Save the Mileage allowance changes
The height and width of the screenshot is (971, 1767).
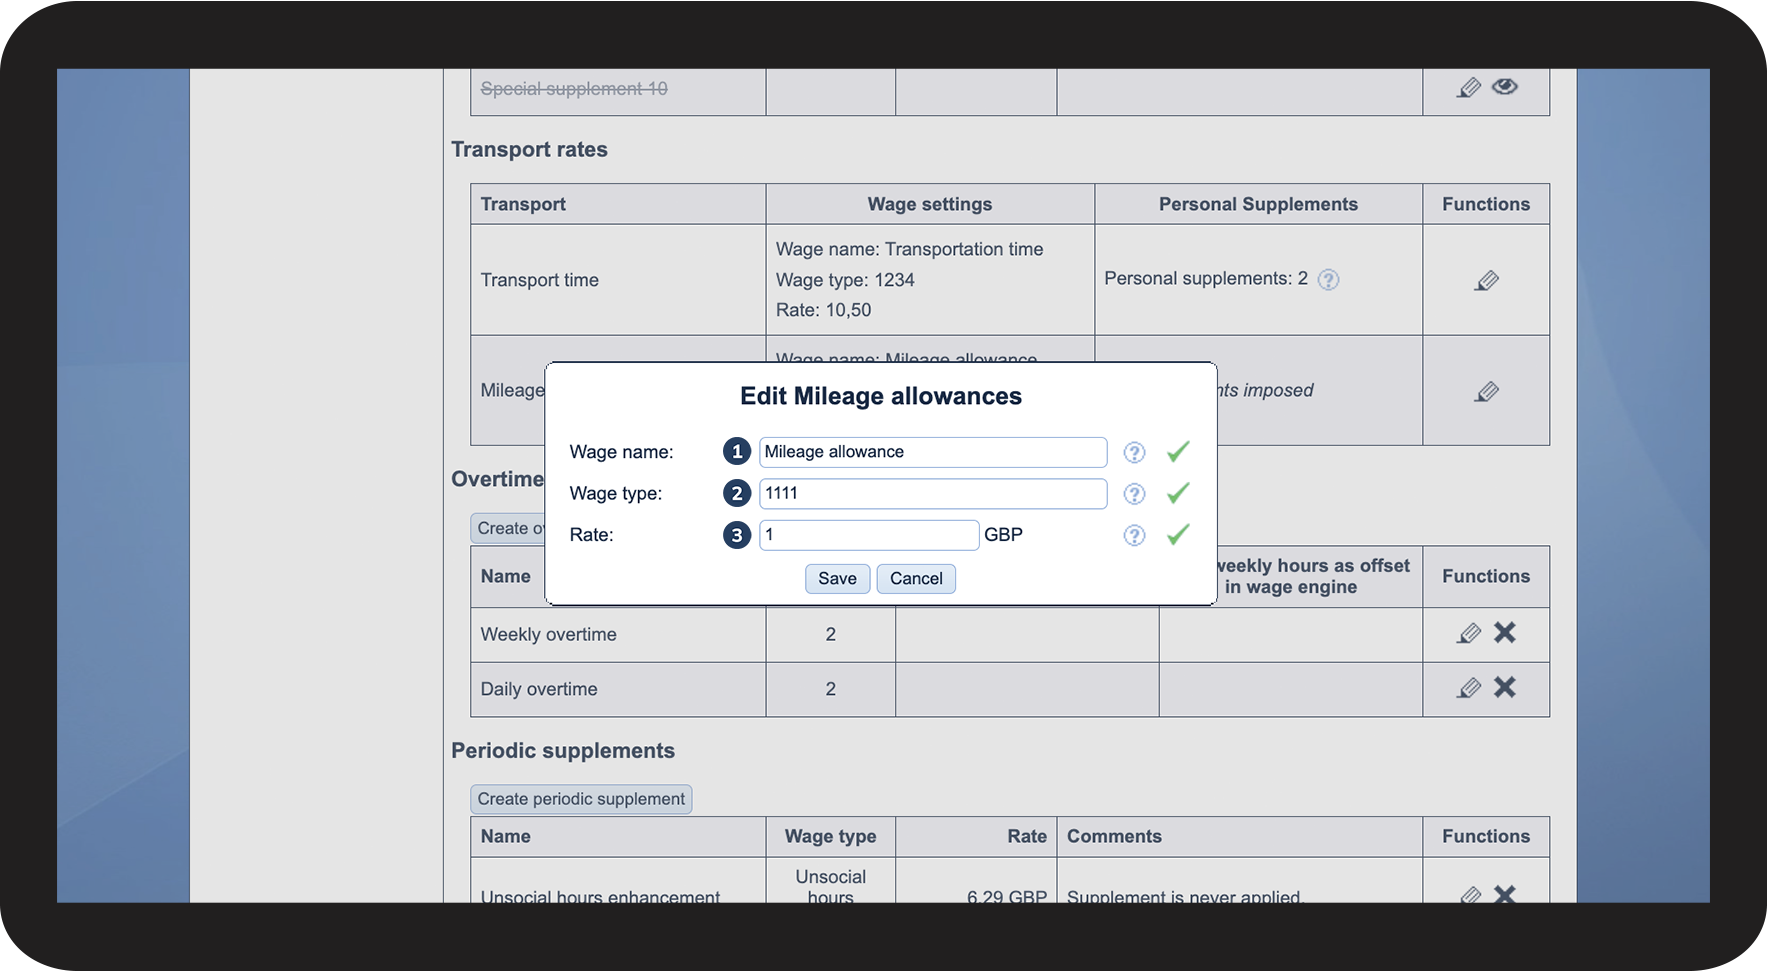[x=837, y=579]
